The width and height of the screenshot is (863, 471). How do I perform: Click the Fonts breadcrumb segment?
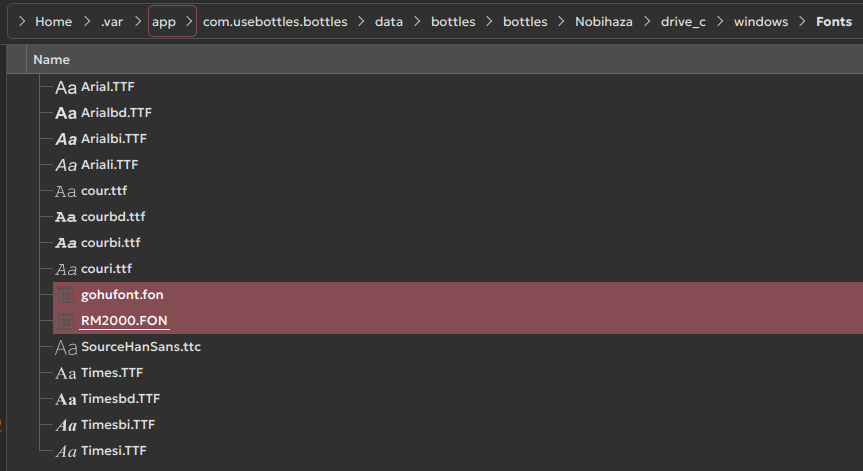coord(833,22)
